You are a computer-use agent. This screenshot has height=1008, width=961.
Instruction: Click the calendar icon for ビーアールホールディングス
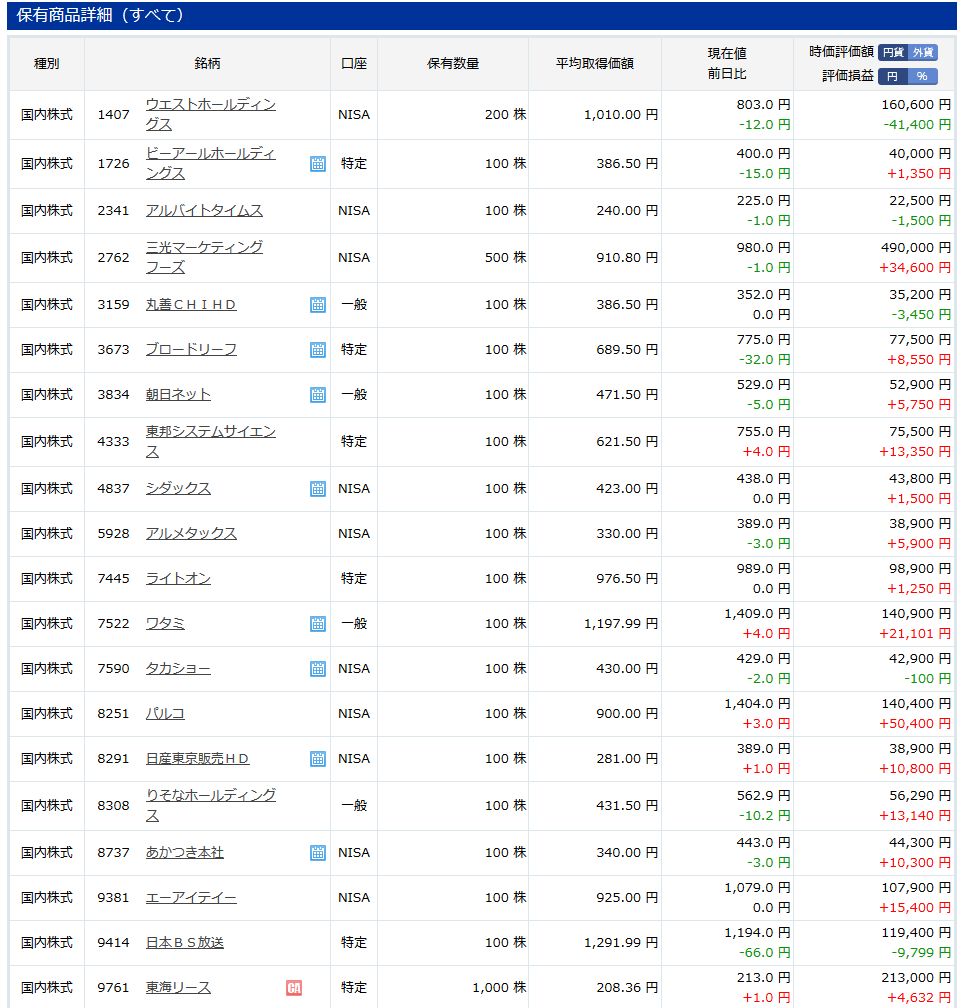(x=318, y=163)
